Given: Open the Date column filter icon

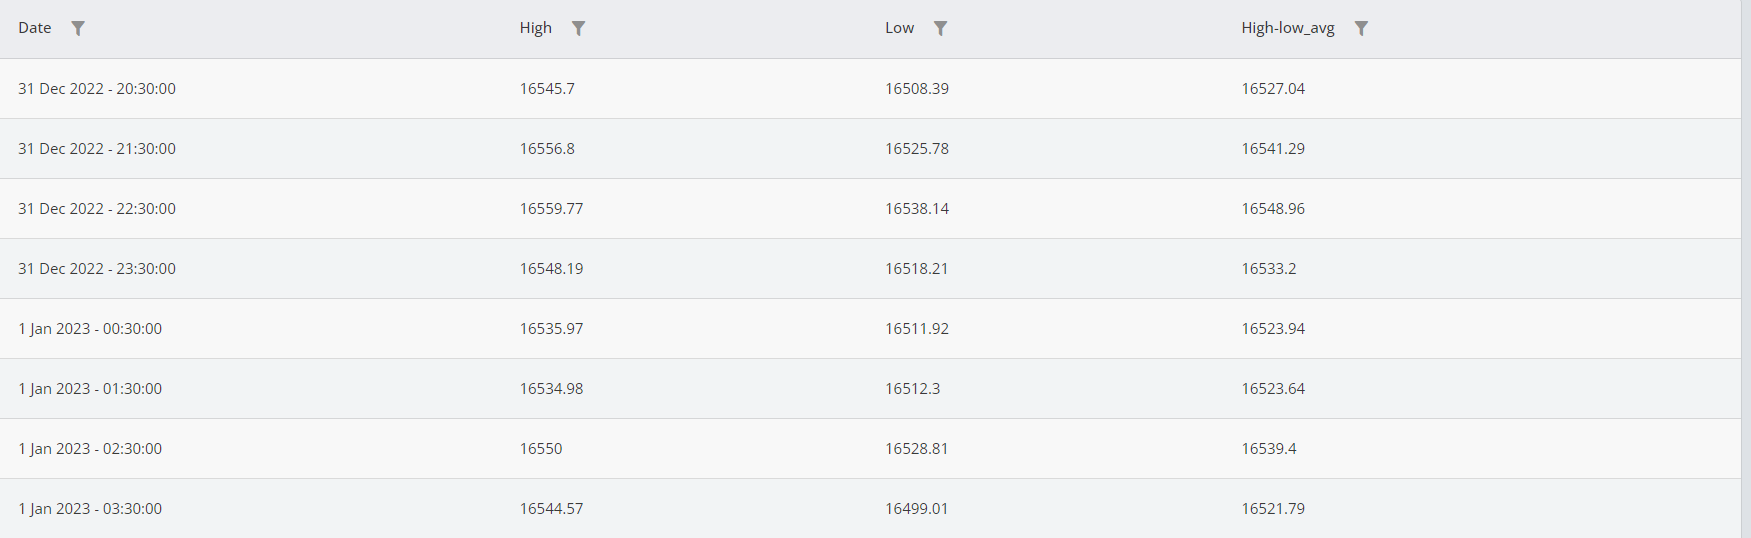Looking at the screenshot, I should coord(78,28).
